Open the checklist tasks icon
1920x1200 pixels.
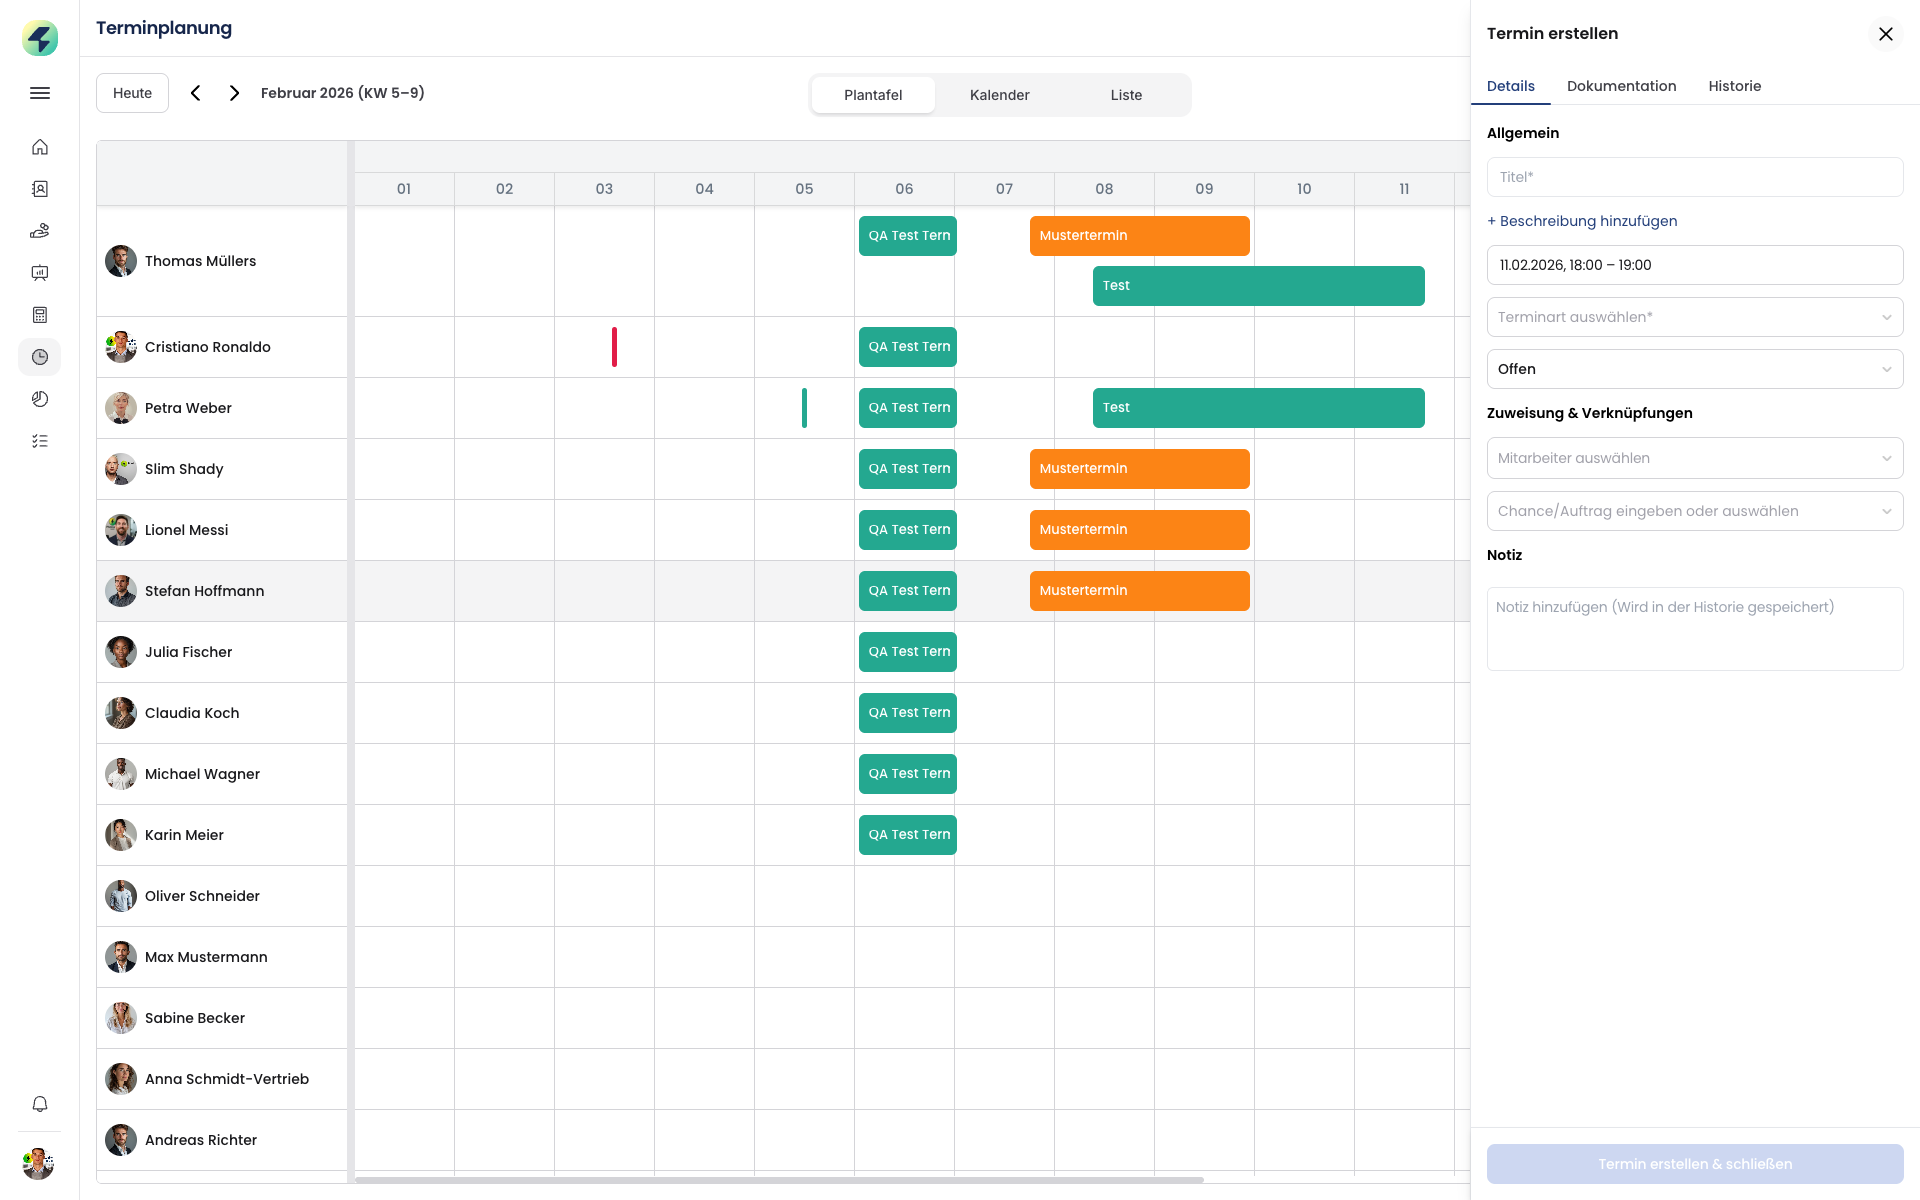point(40,441)
